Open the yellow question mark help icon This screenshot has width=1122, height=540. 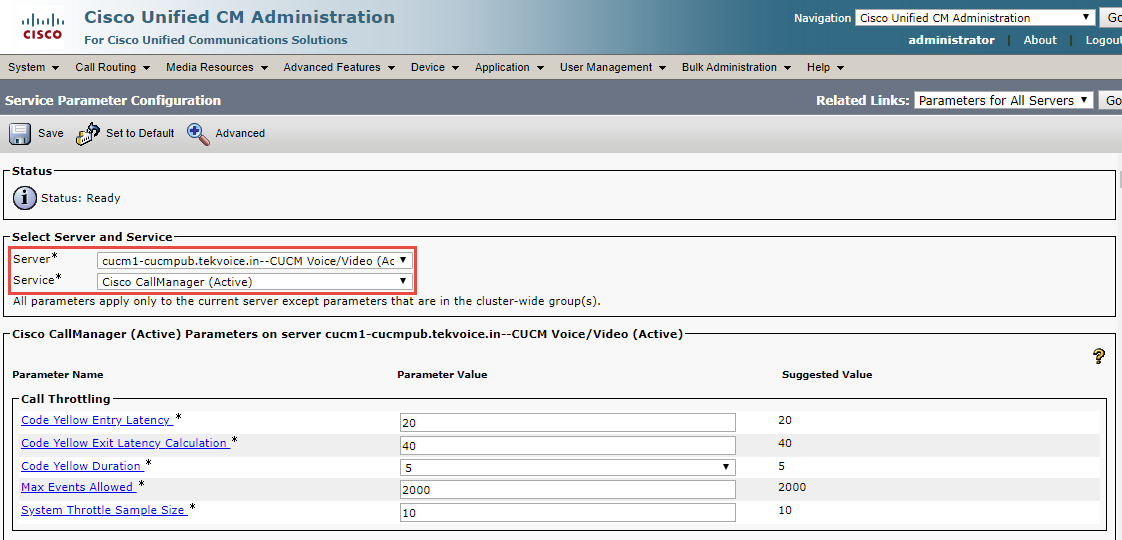[1099, 356]
